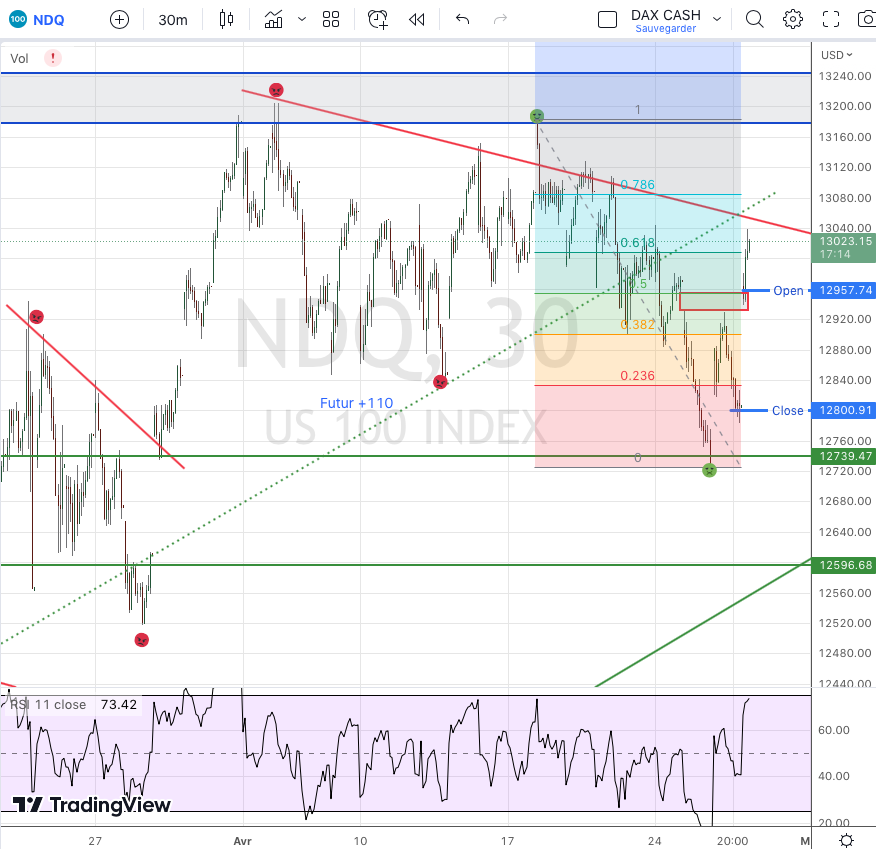
Task: Undo the last chart action
Action: point(462,20)
